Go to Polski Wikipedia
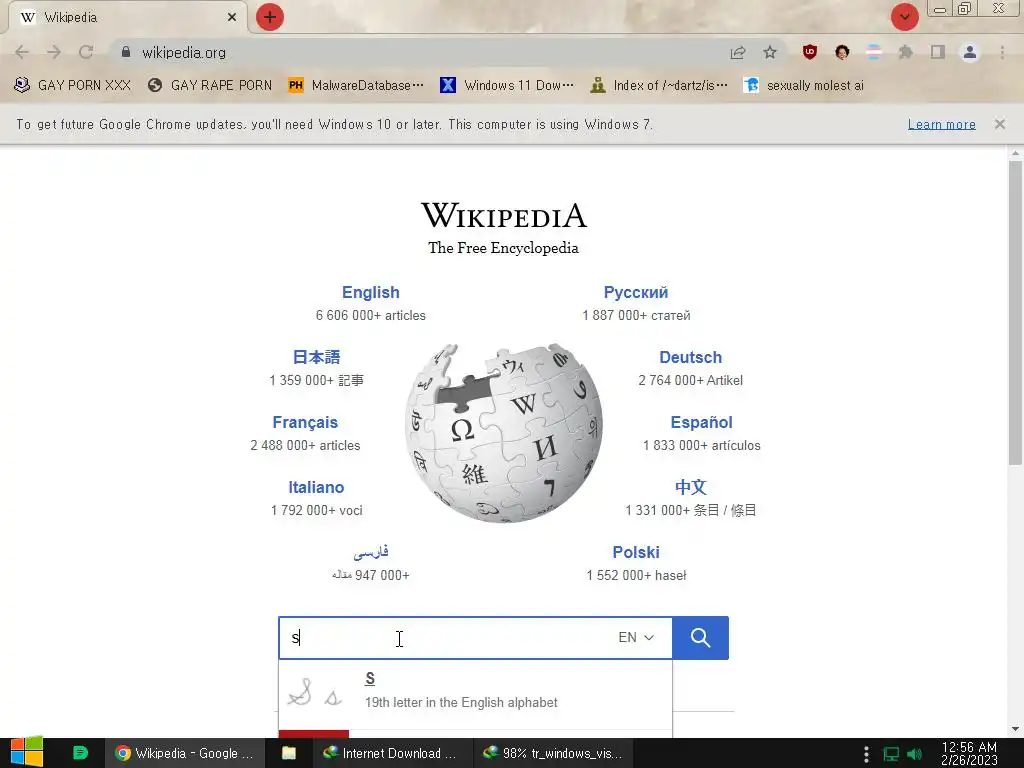1024x768 pixels. click(x=635, y=552)
